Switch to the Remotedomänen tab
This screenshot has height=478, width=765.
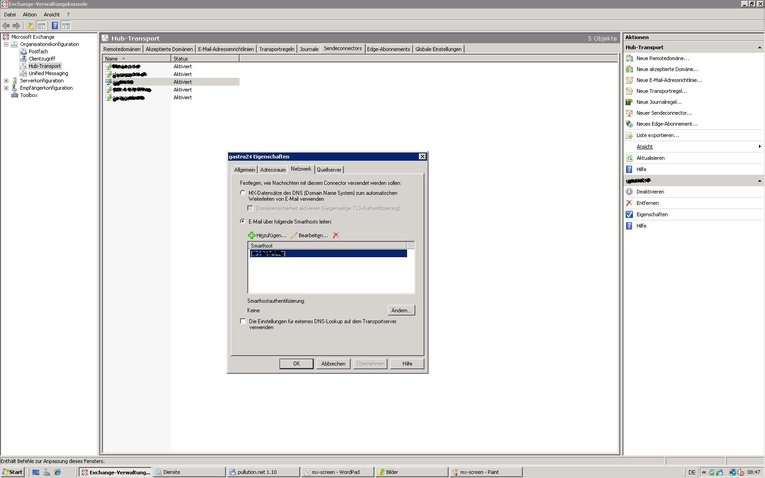coord(122,49)
